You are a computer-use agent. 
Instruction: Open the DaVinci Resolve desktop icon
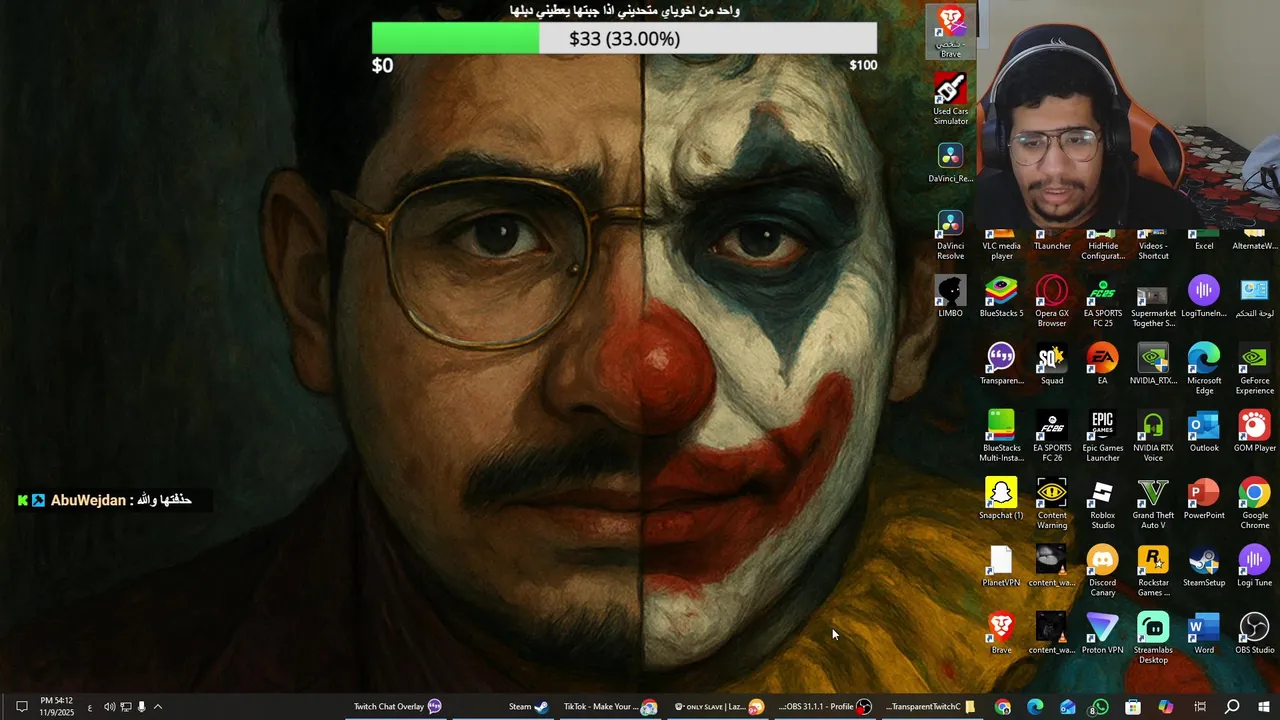pos(950,236)
